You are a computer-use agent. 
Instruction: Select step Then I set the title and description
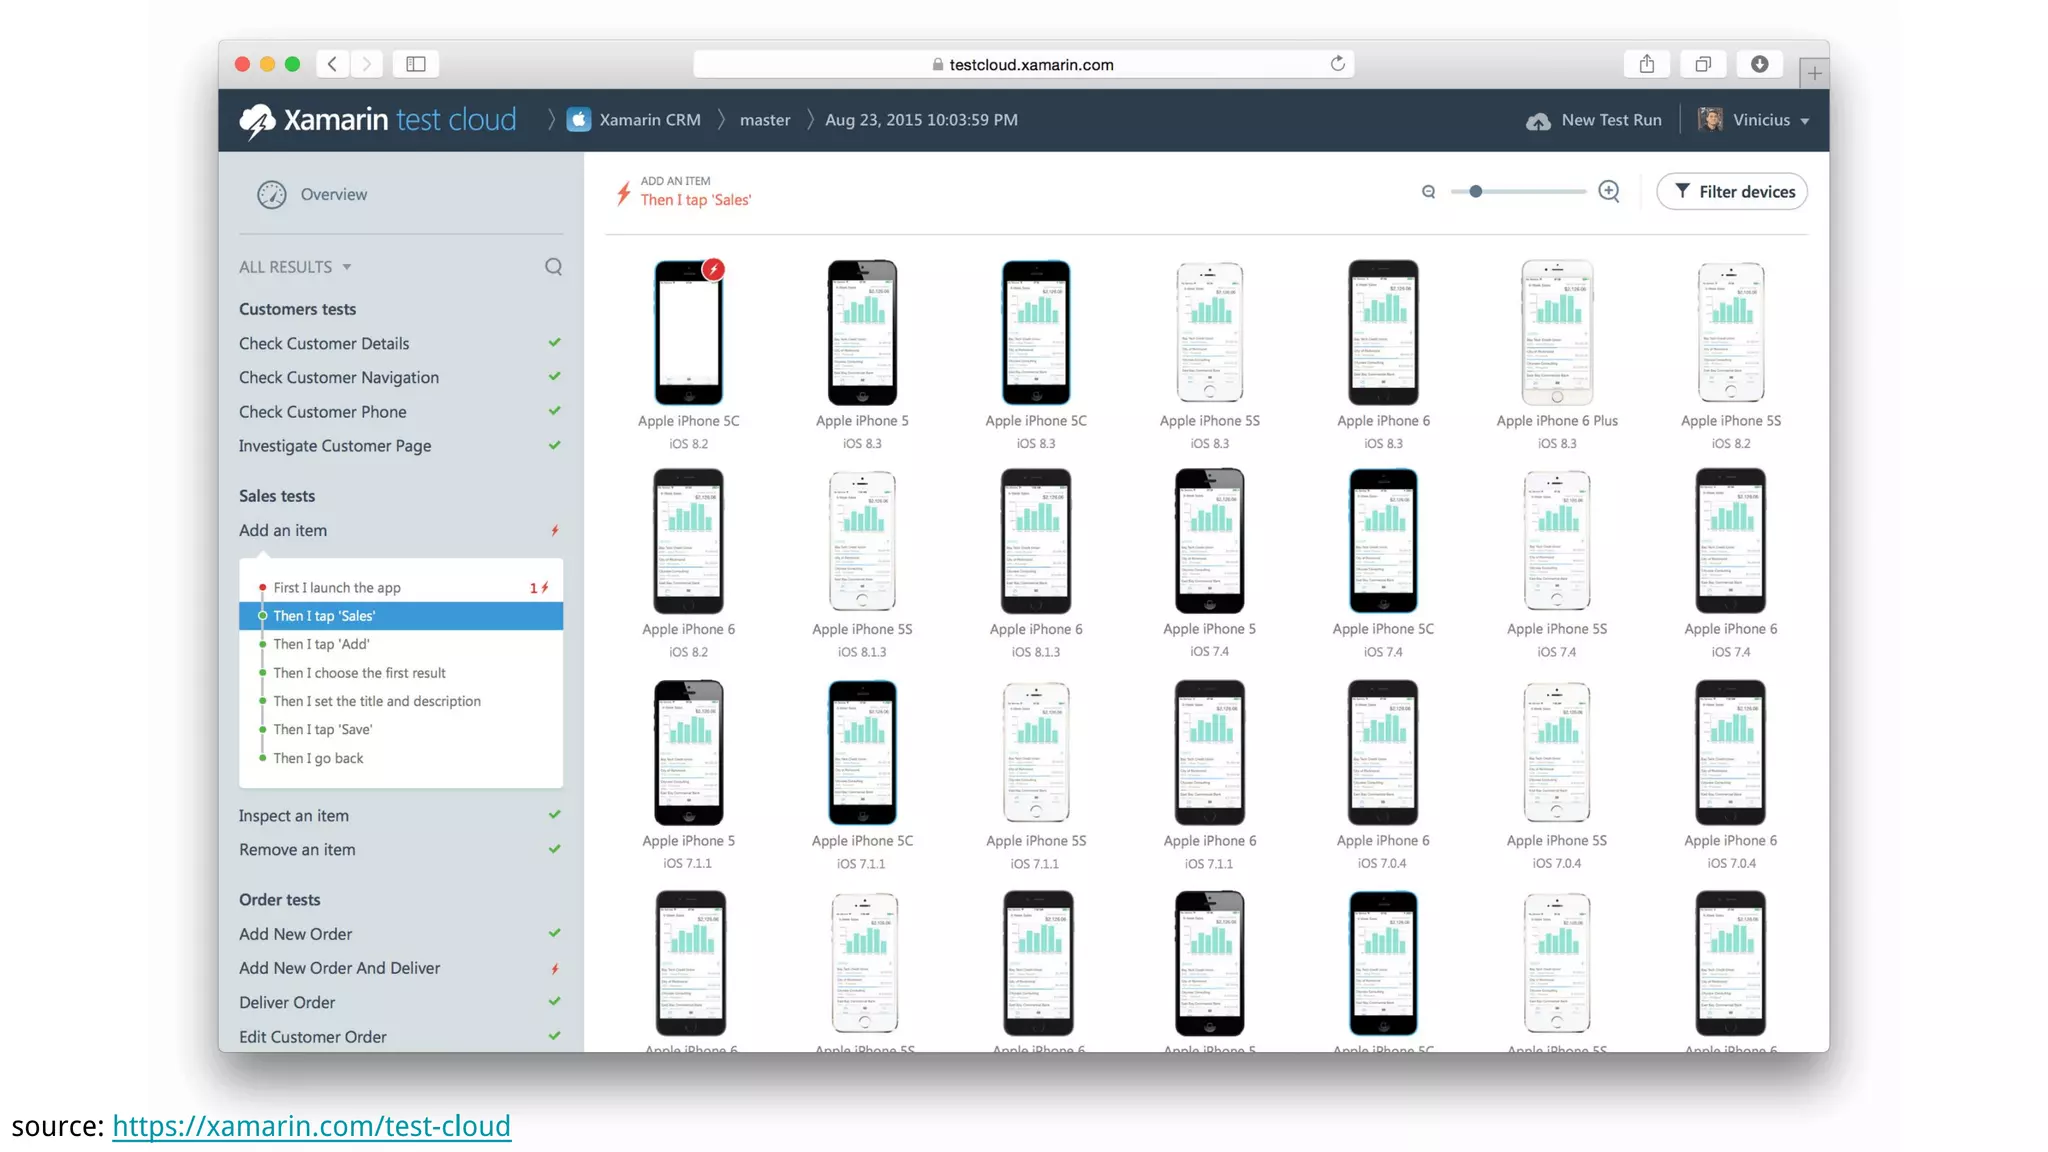401,701
